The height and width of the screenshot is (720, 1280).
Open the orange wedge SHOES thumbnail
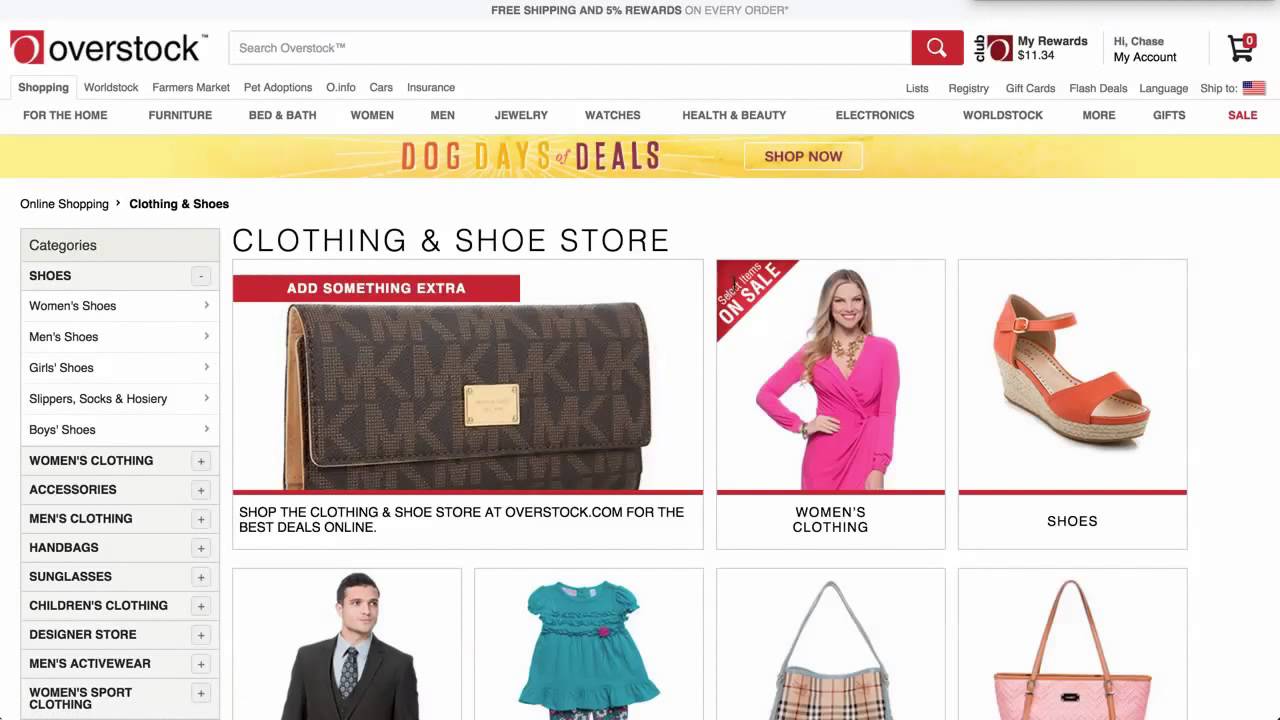pos(1072,404)
